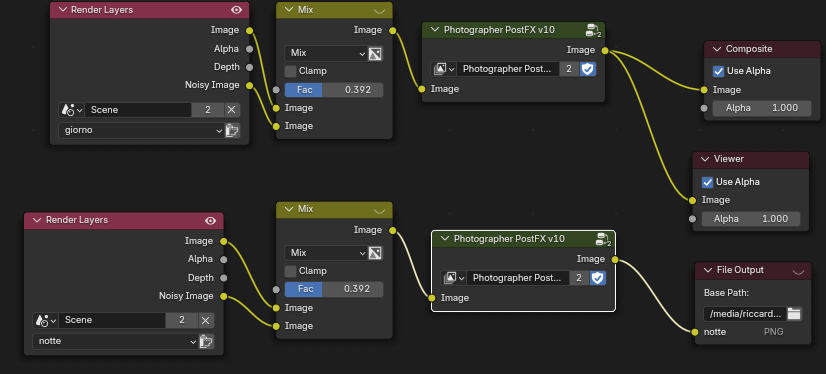Click group icon in header of selected PostFX node
Screen dimensions: 826x374
[x=604, y=240]
